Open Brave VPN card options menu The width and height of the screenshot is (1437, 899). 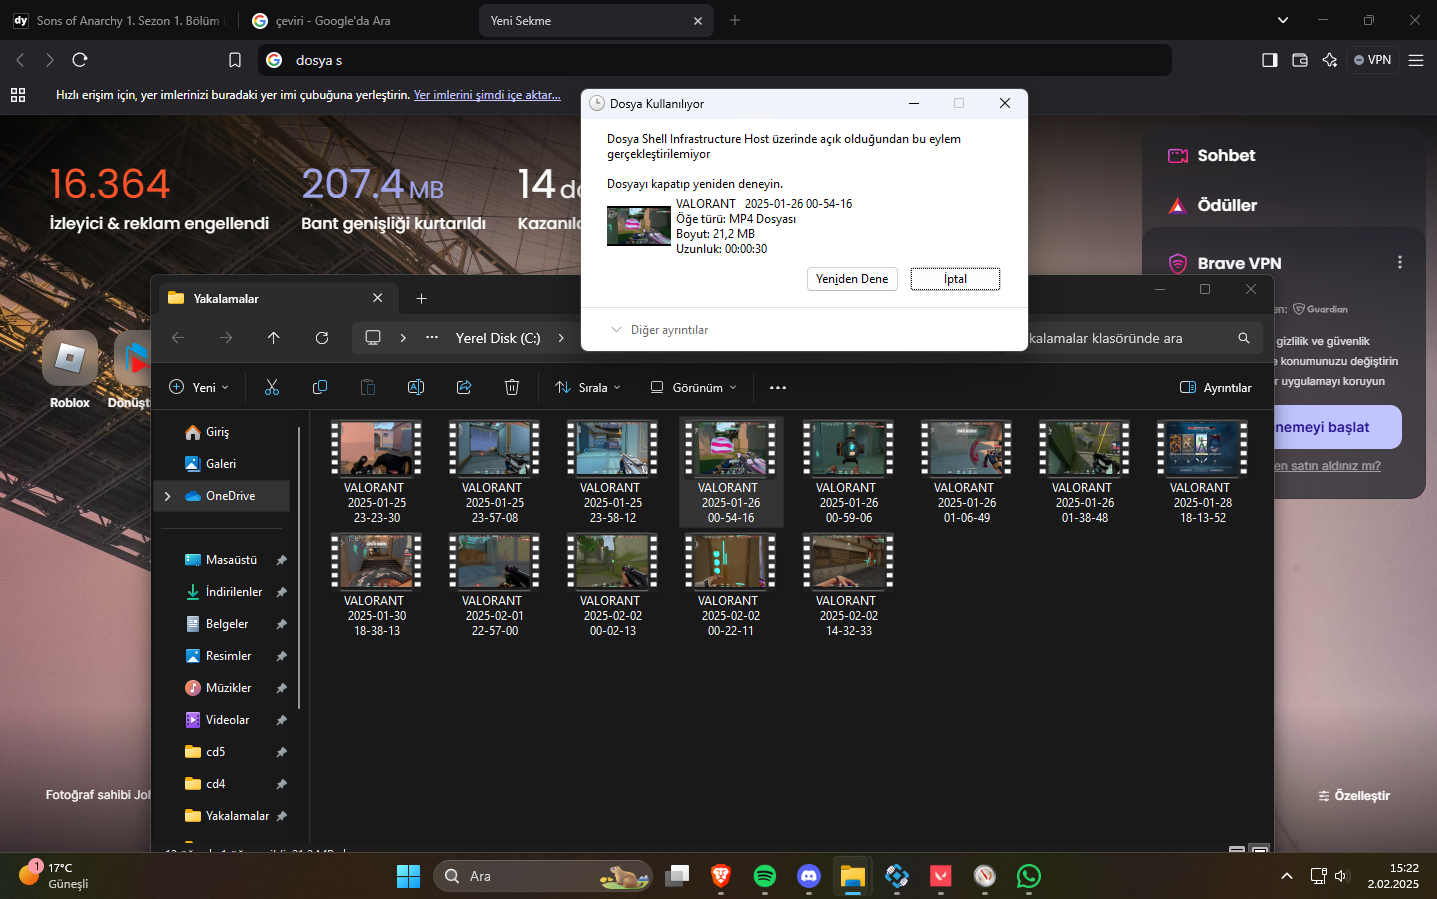click(1400, 262)
